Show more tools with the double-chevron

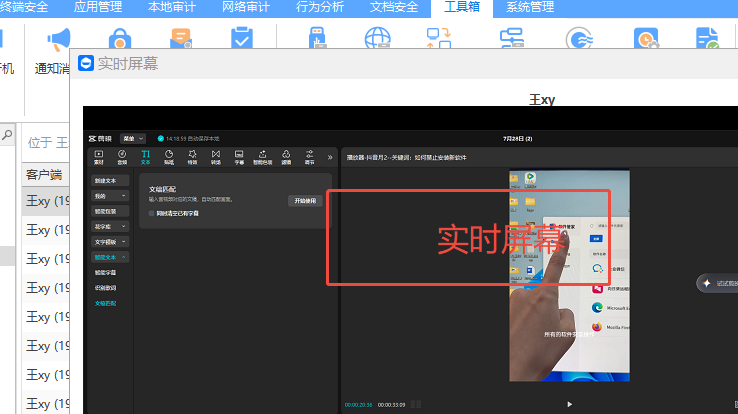pos(330,157)
